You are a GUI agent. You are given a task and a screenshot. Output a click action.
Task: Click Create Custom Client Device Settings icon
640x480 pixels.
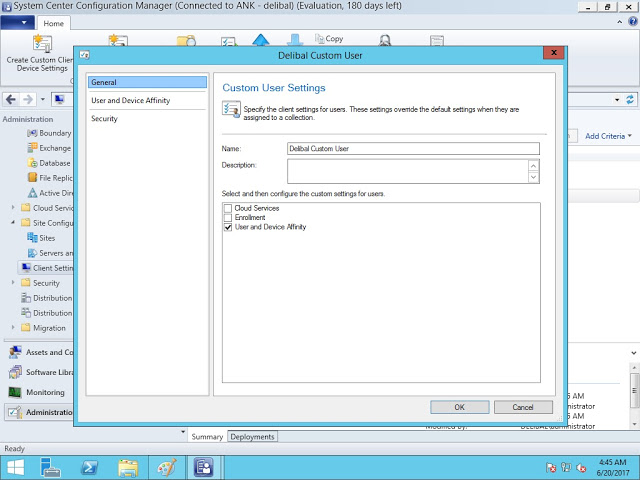click(42, 44)
